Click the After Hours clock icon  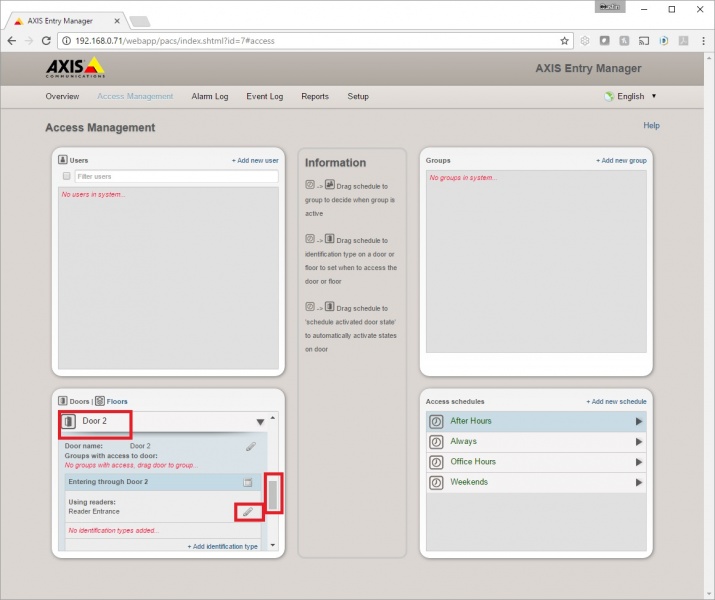pyautogui.click(x=436, y=421)
